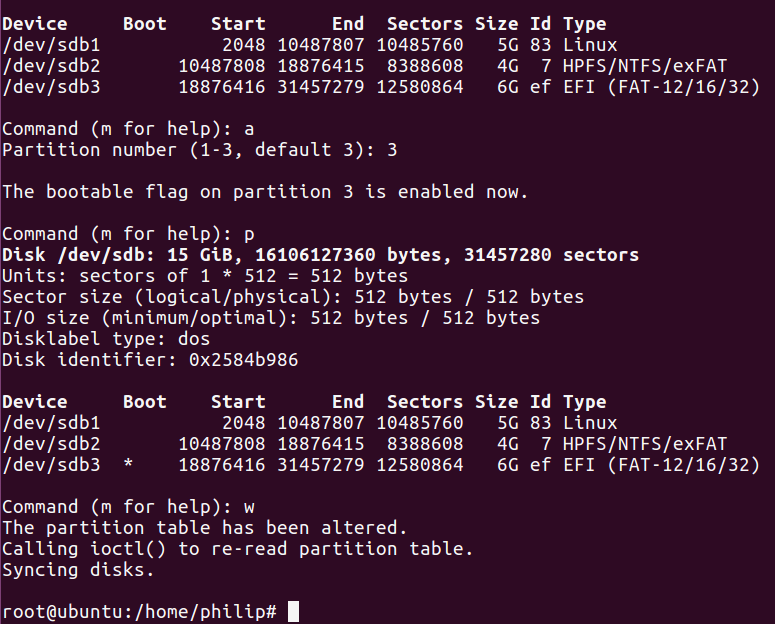Click the 'Disklabel type: dos' line
The height and width of the screenshot is (624, 775).
106,339
